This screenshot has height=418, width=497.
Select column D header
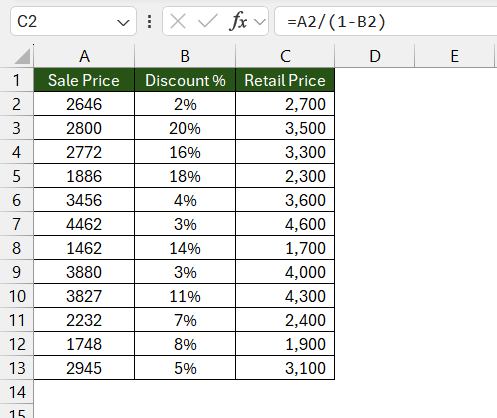click(375, 56)
